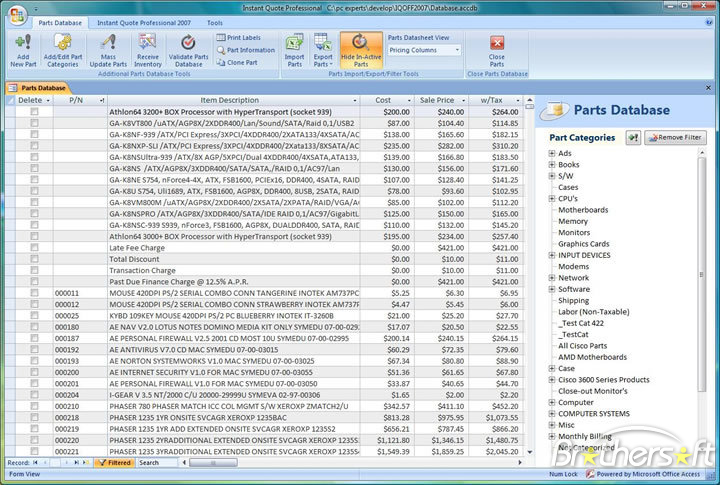Screen dimensions: 720x485
Task: Click Clone Part in ribbon
Action: coord(237,62)
